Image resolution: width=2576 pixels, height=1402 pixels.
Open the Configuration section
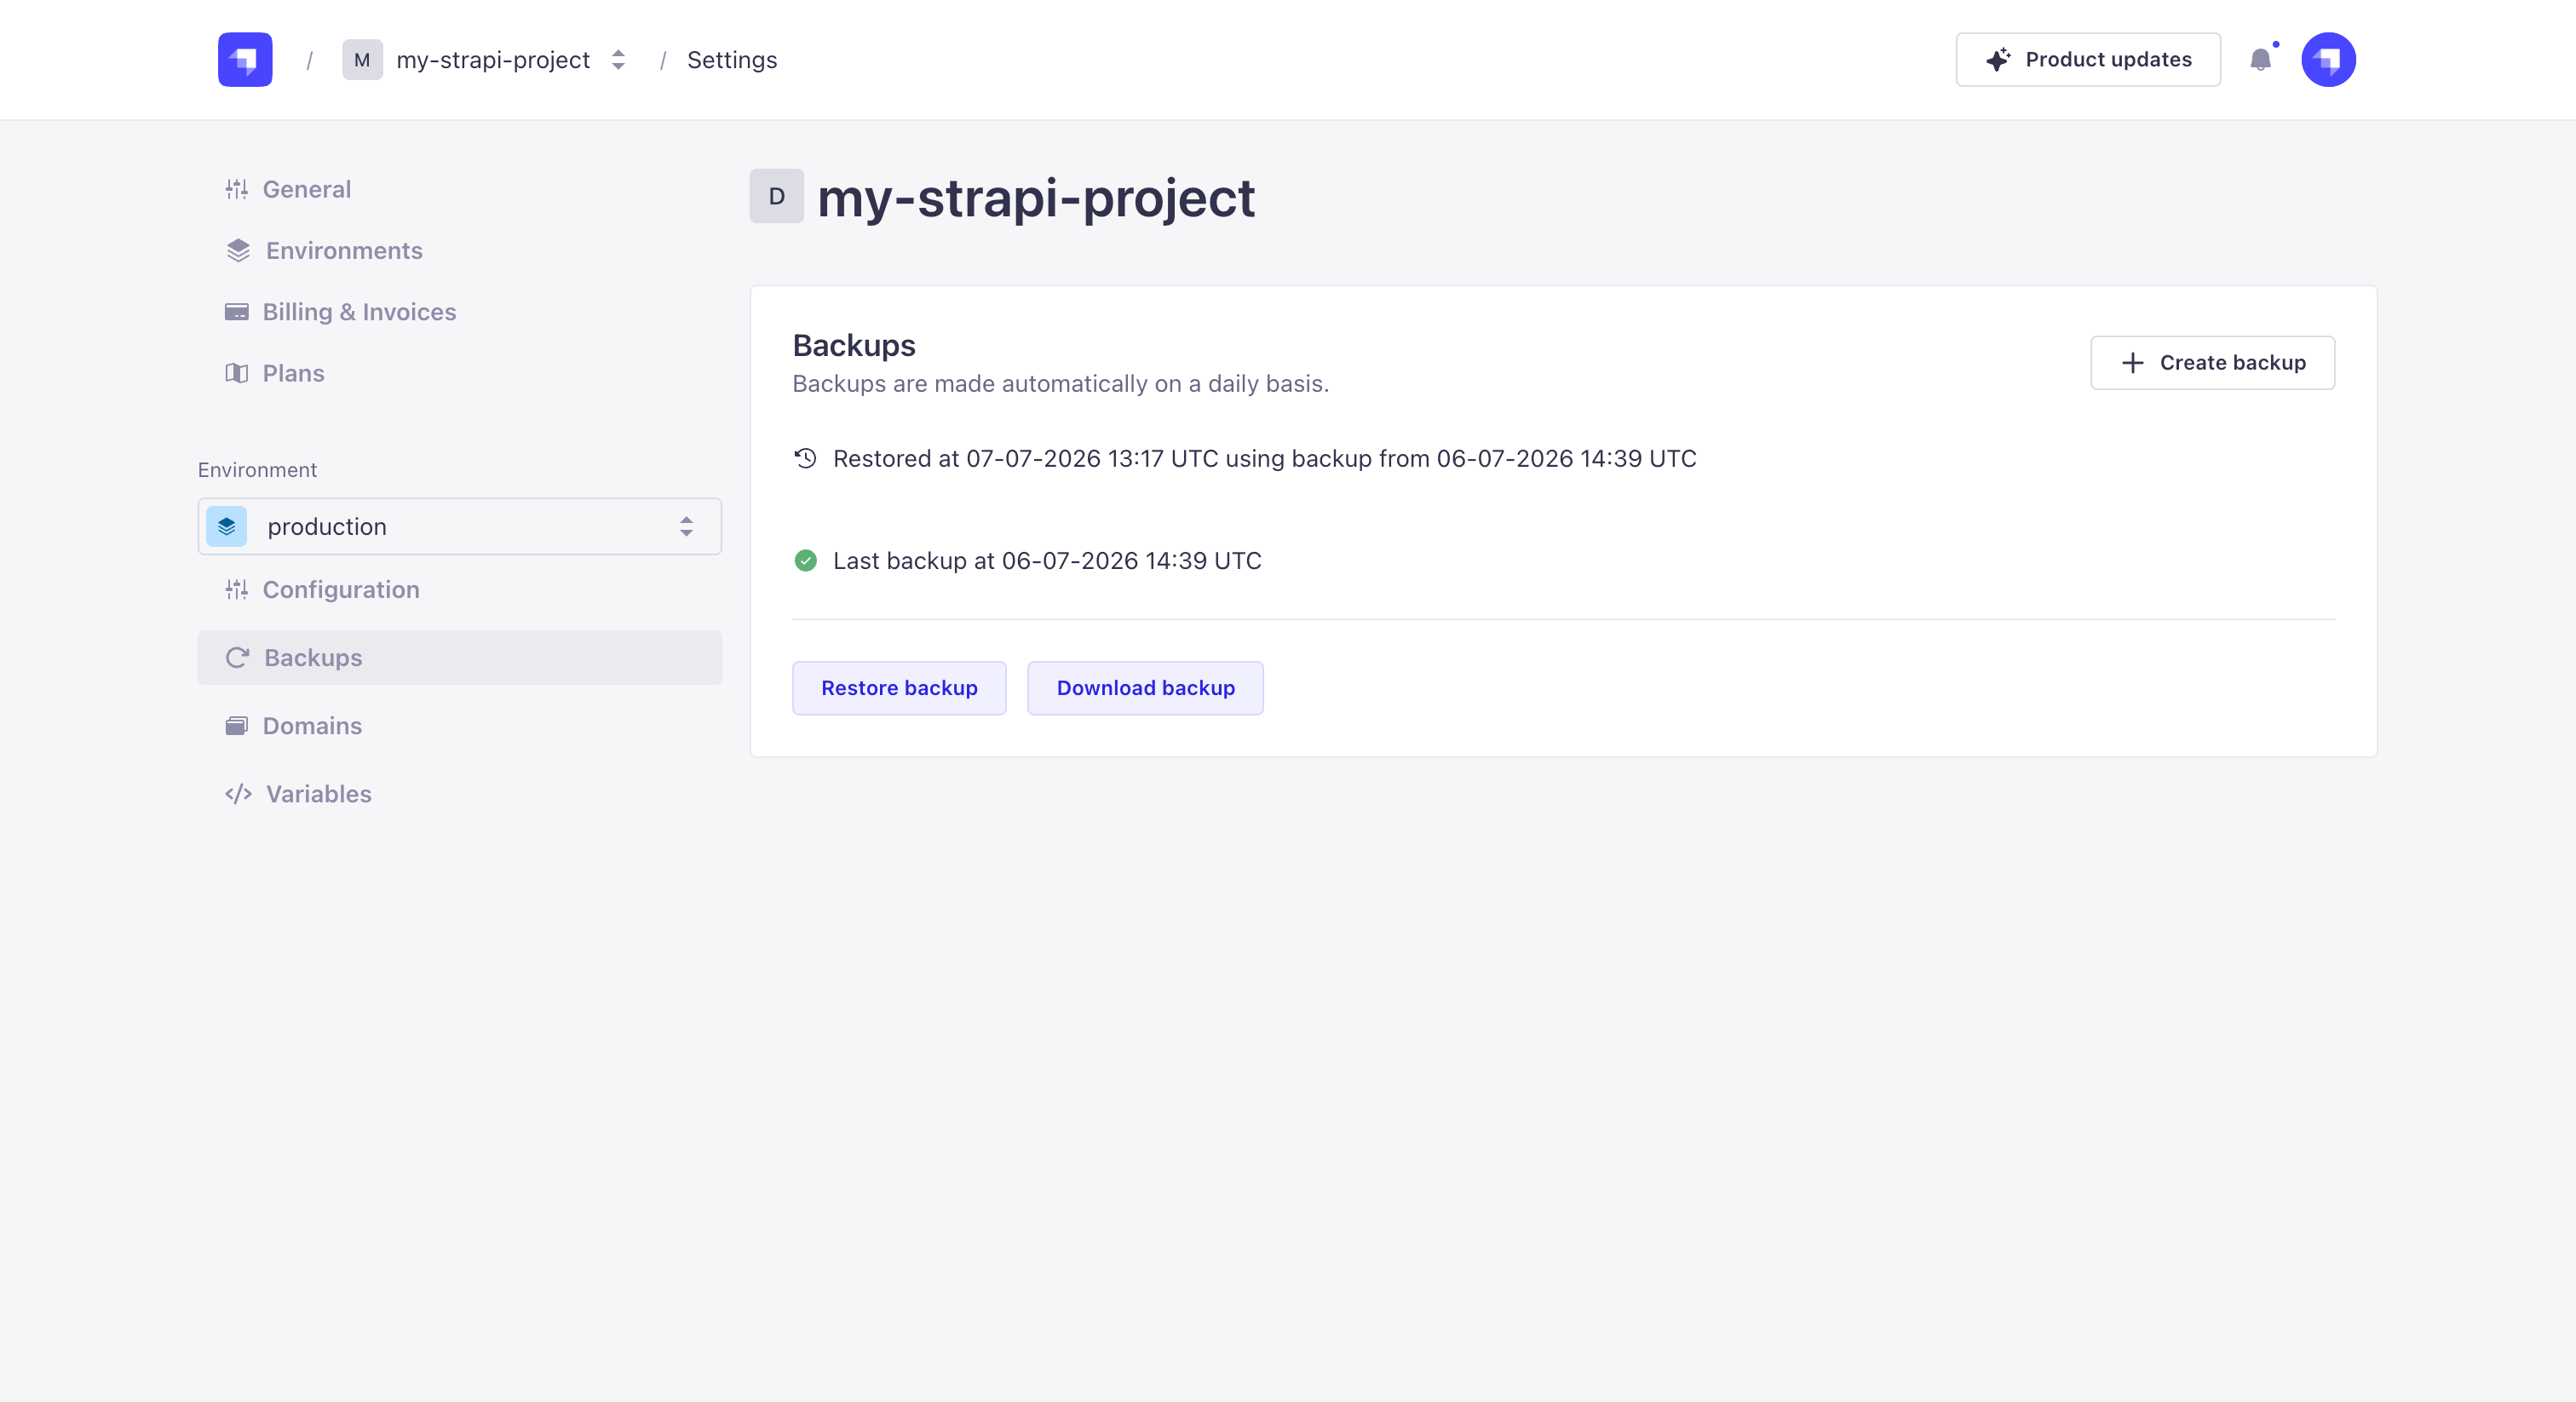point(340,589)
